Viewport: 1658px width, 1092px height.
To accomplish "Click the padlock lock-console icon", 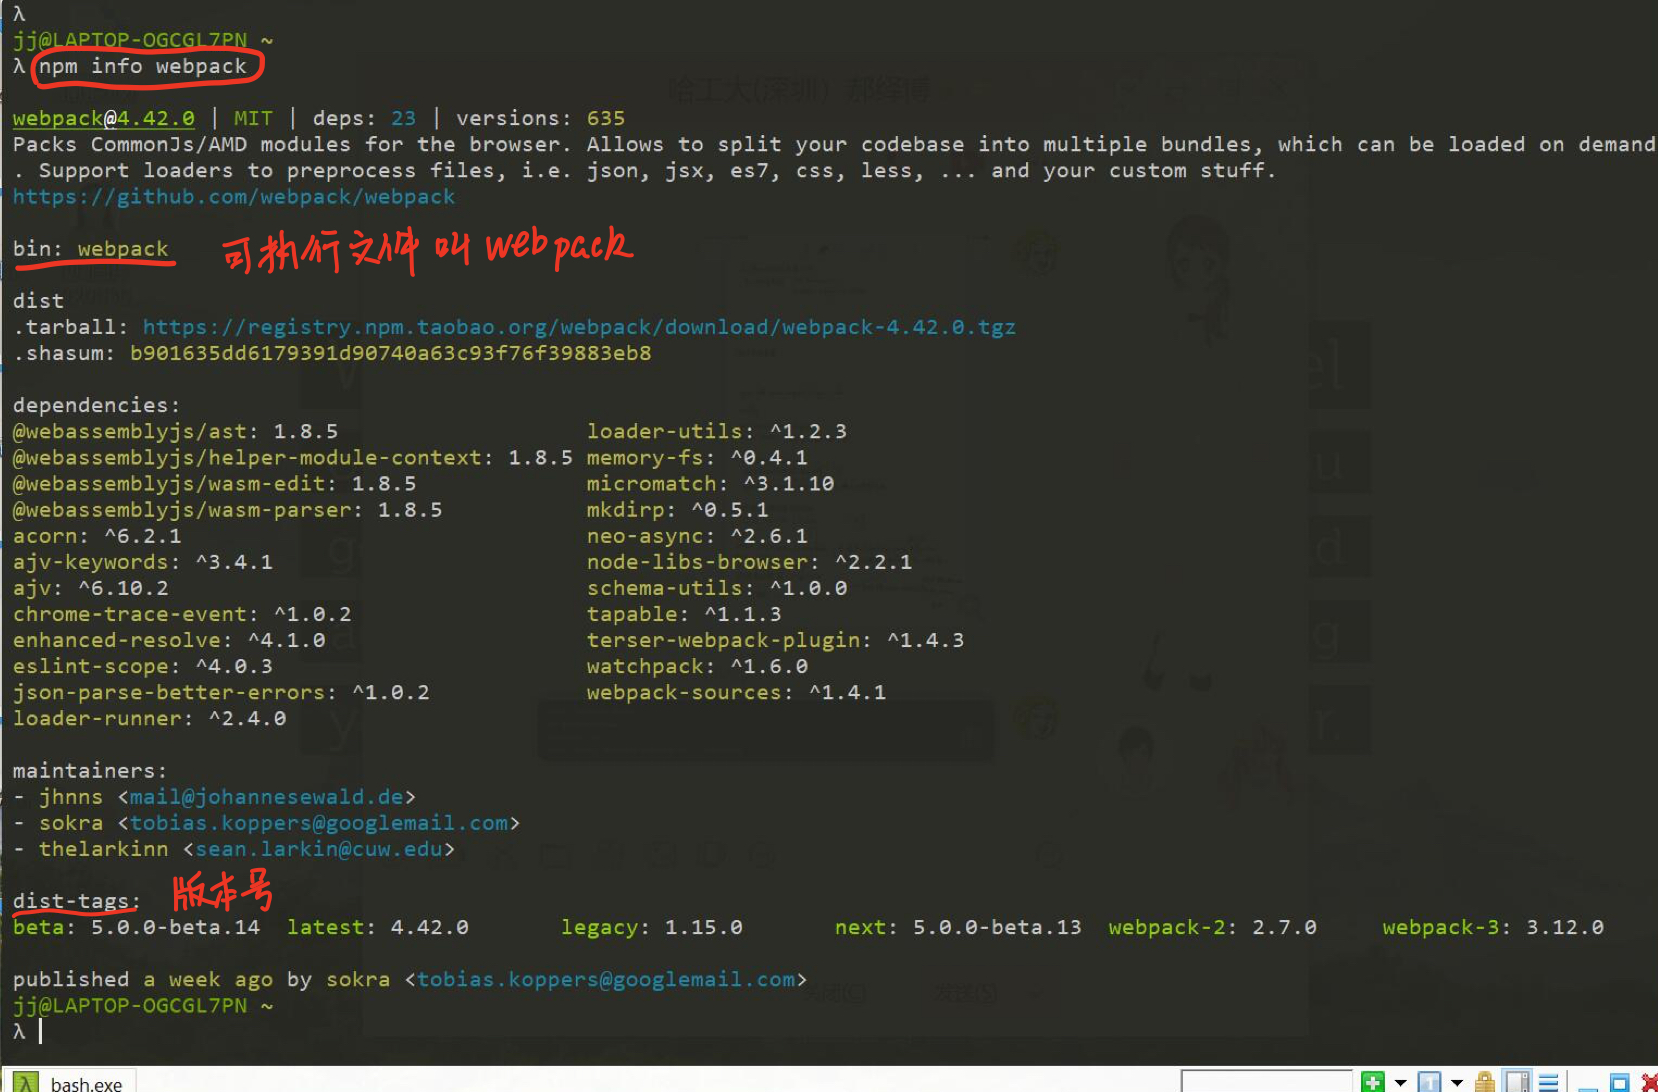I will coord(1485,1082).
